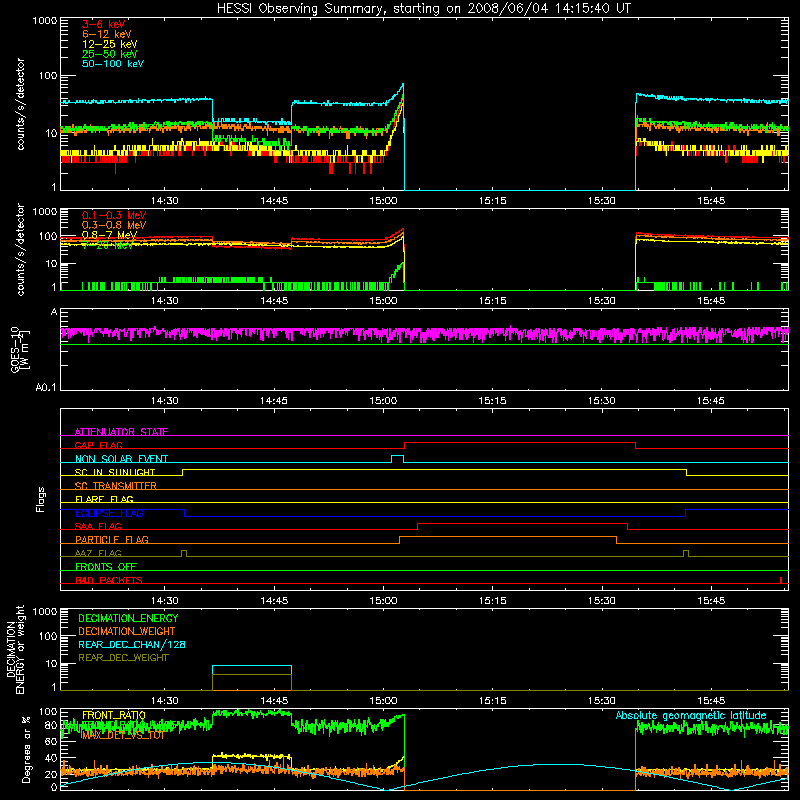This screenshot has width=800, height=800.
Task: Click the DECIMATION_WEIGHT legend label
Action: click(x=127, y=631)
